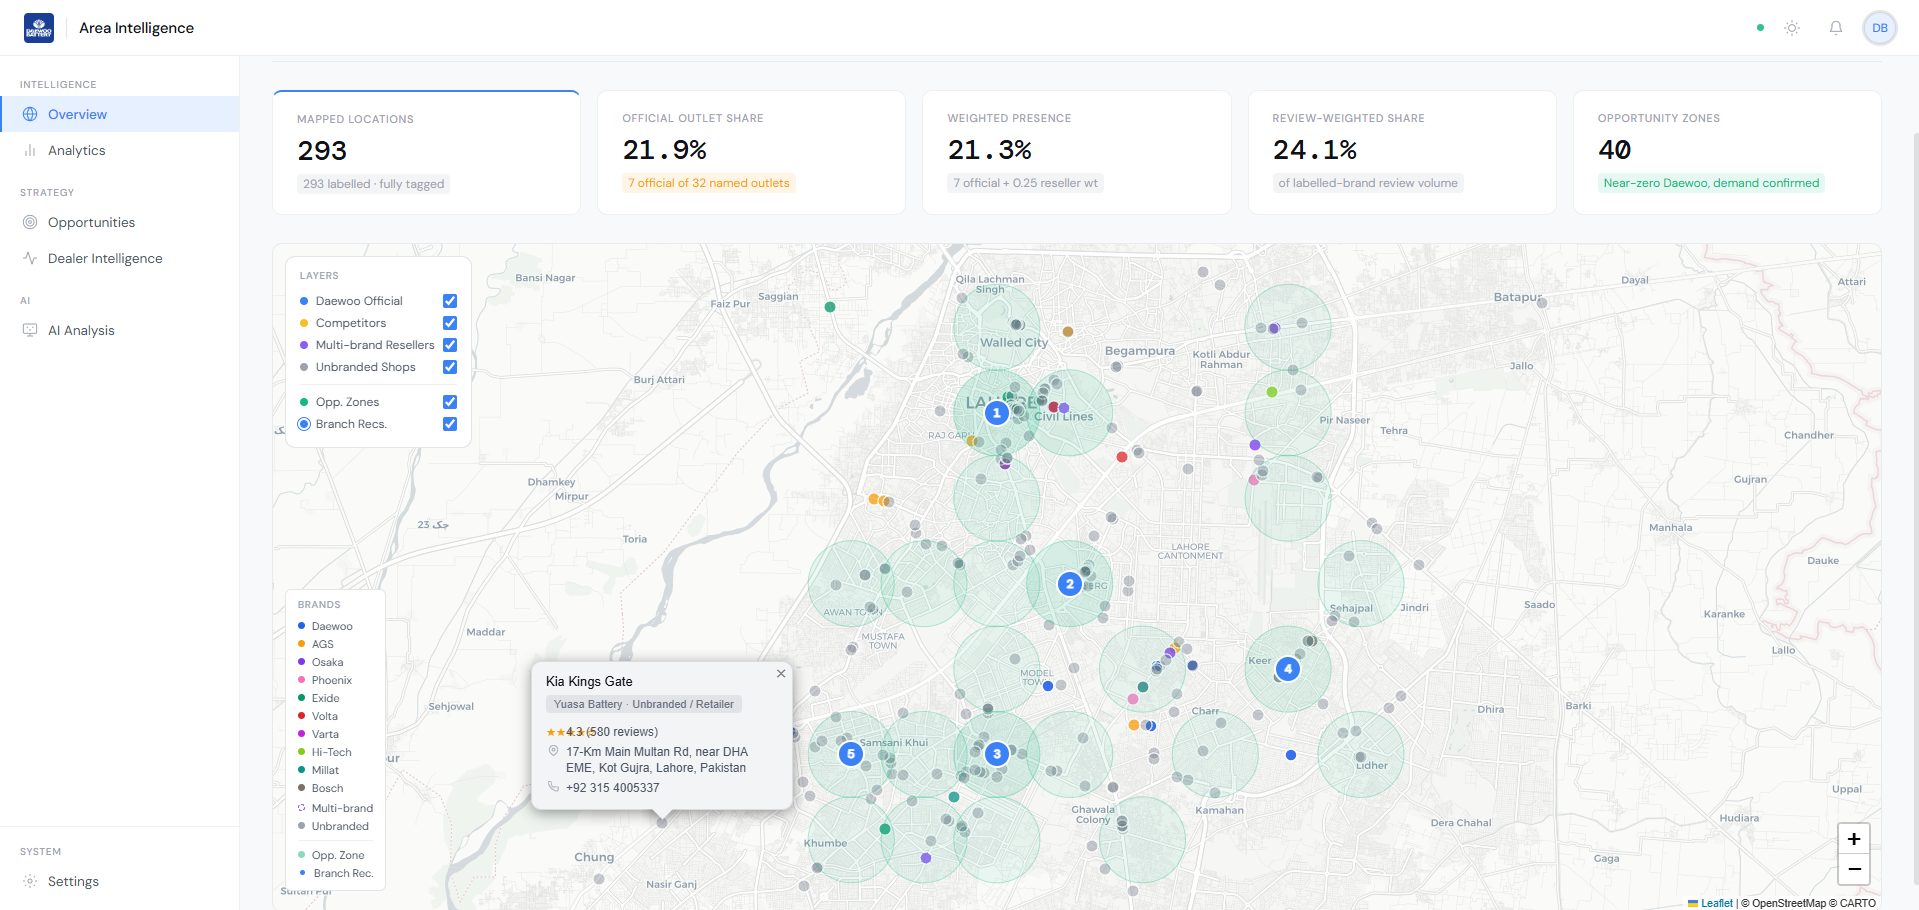Go to Opportunities
The height and width of the screenshot is (910, 1919).
(120, 222)
